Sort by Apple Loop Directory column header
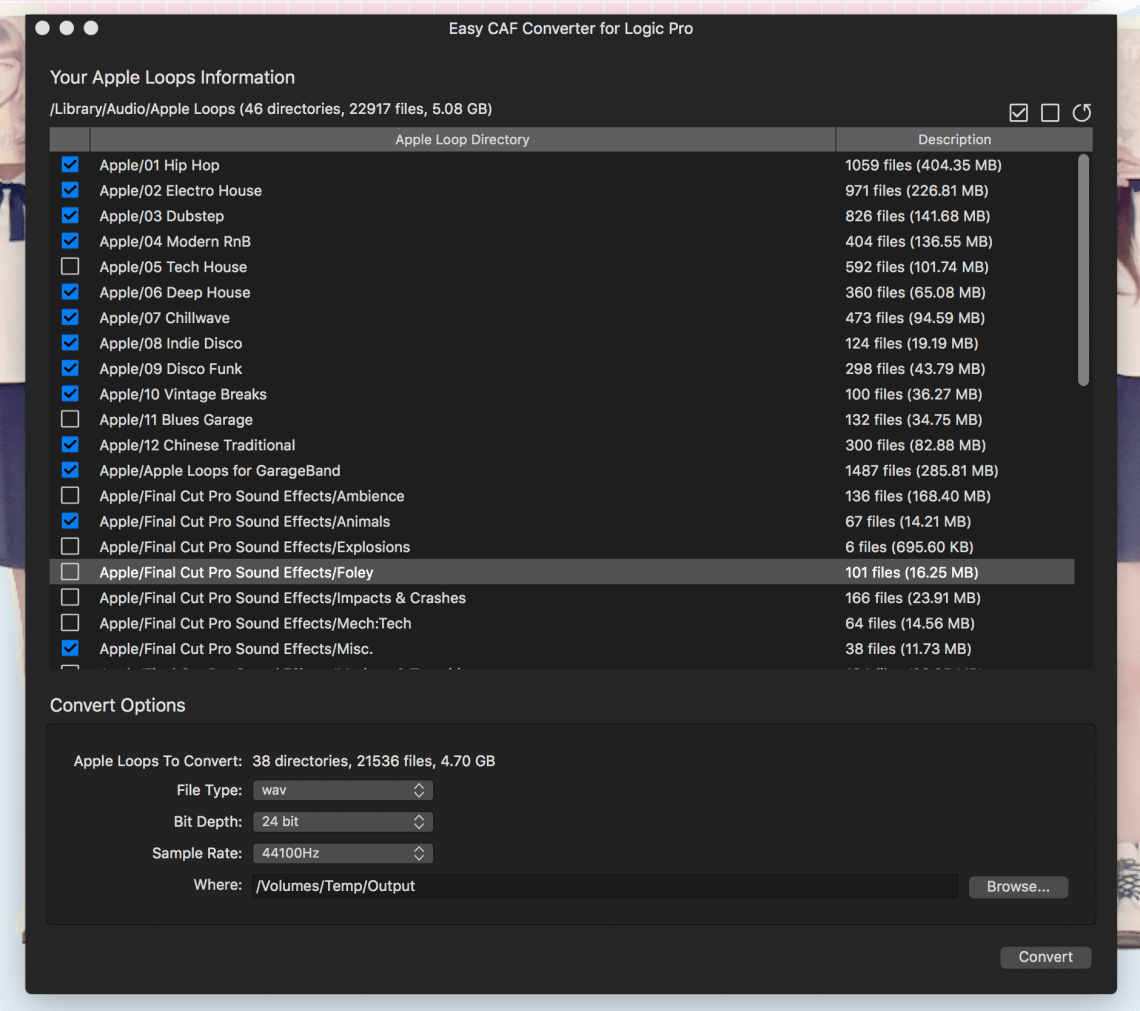 click(462, 140)
